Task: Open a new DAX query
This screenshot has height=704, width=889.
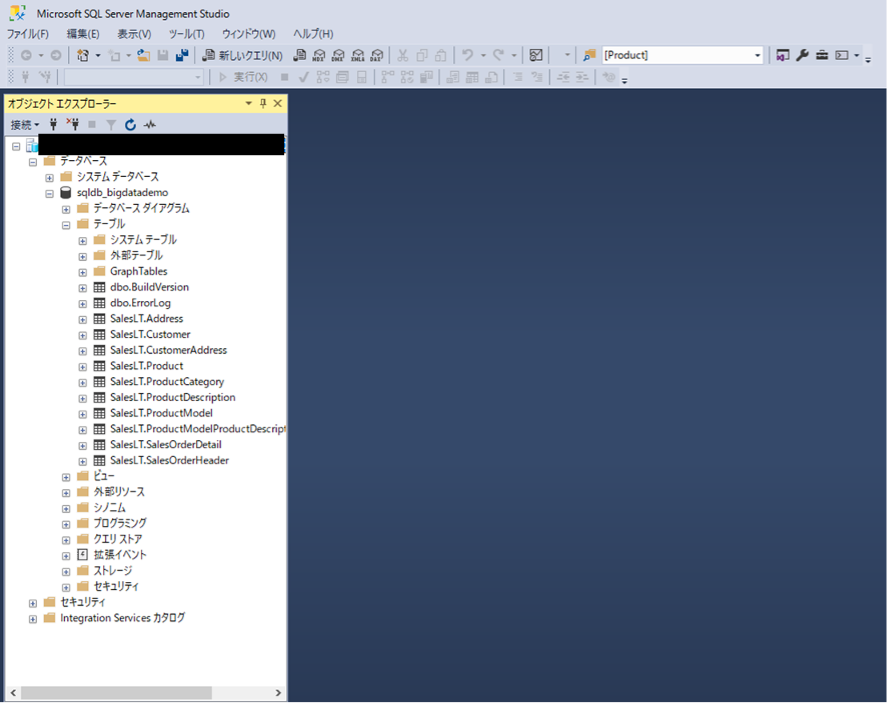Action: [377, 55]
